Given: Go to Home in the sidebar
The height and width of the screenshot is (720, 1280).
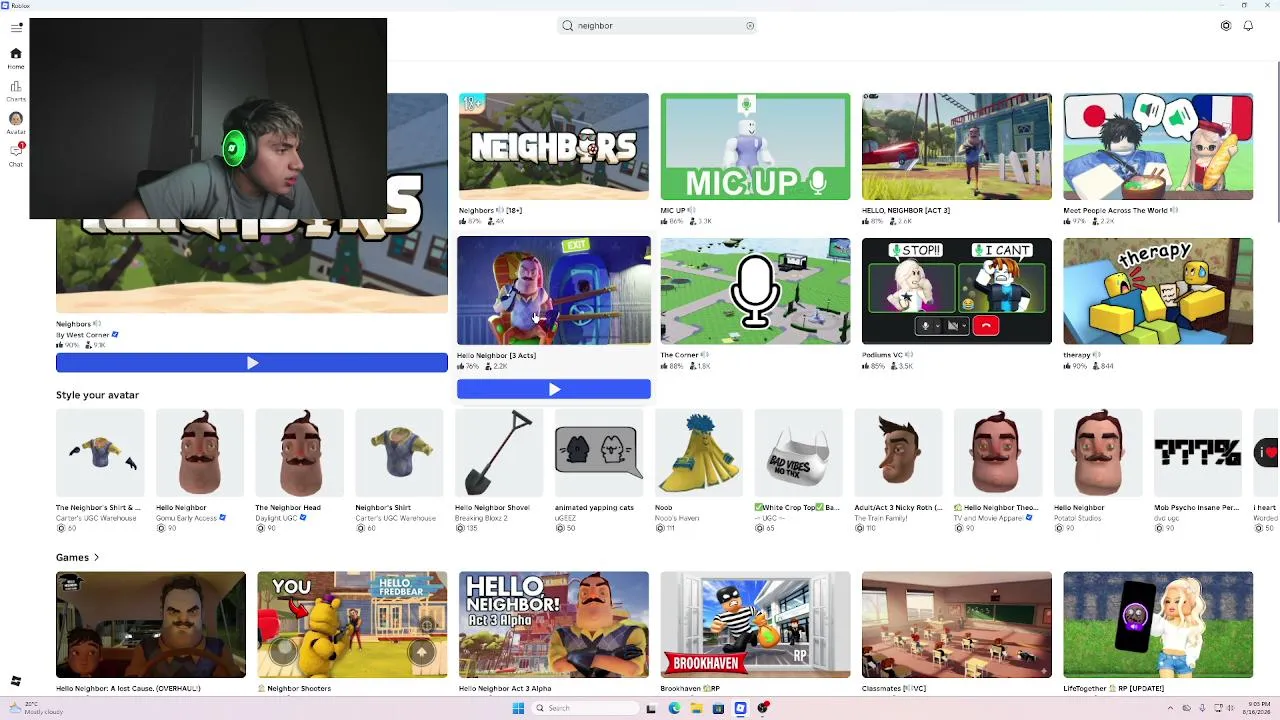Looking at the screenshot, I should coord(16,58).
